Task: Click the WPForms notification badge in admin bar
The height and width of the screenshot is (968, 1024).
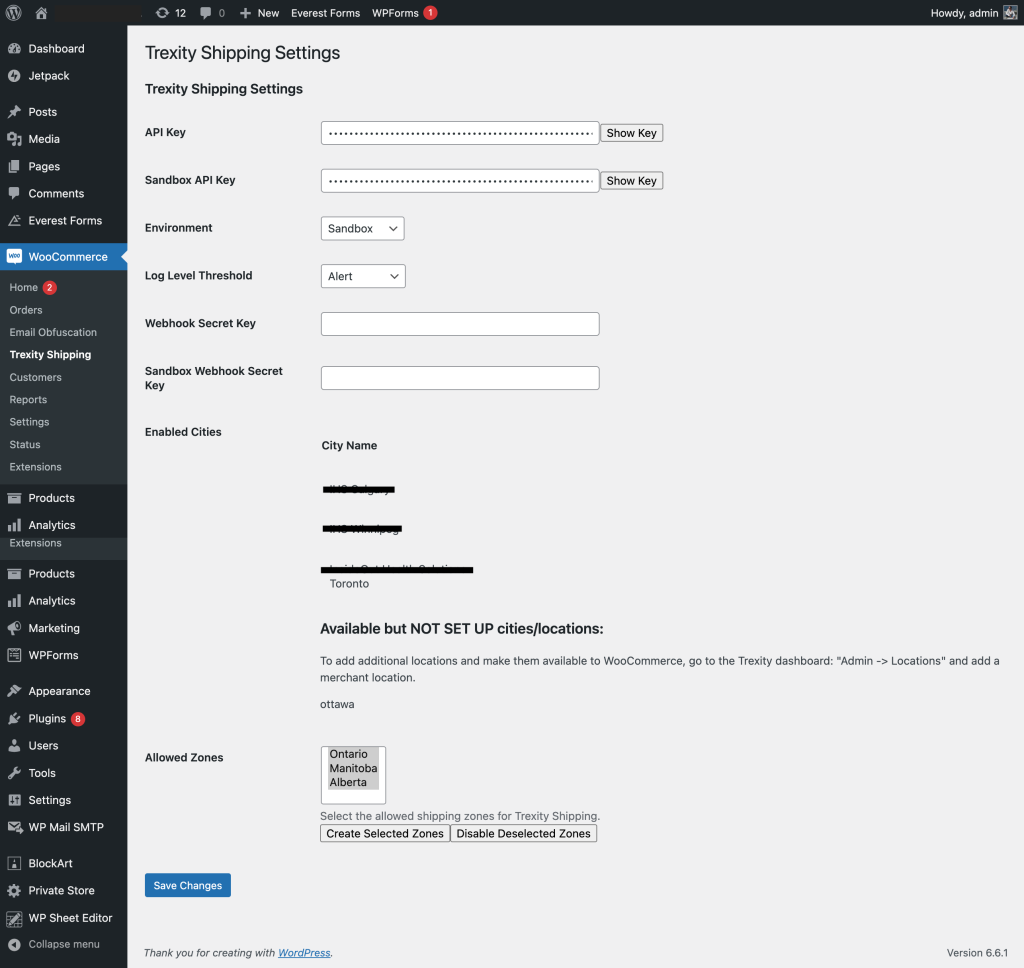Action: click(430, 13)
